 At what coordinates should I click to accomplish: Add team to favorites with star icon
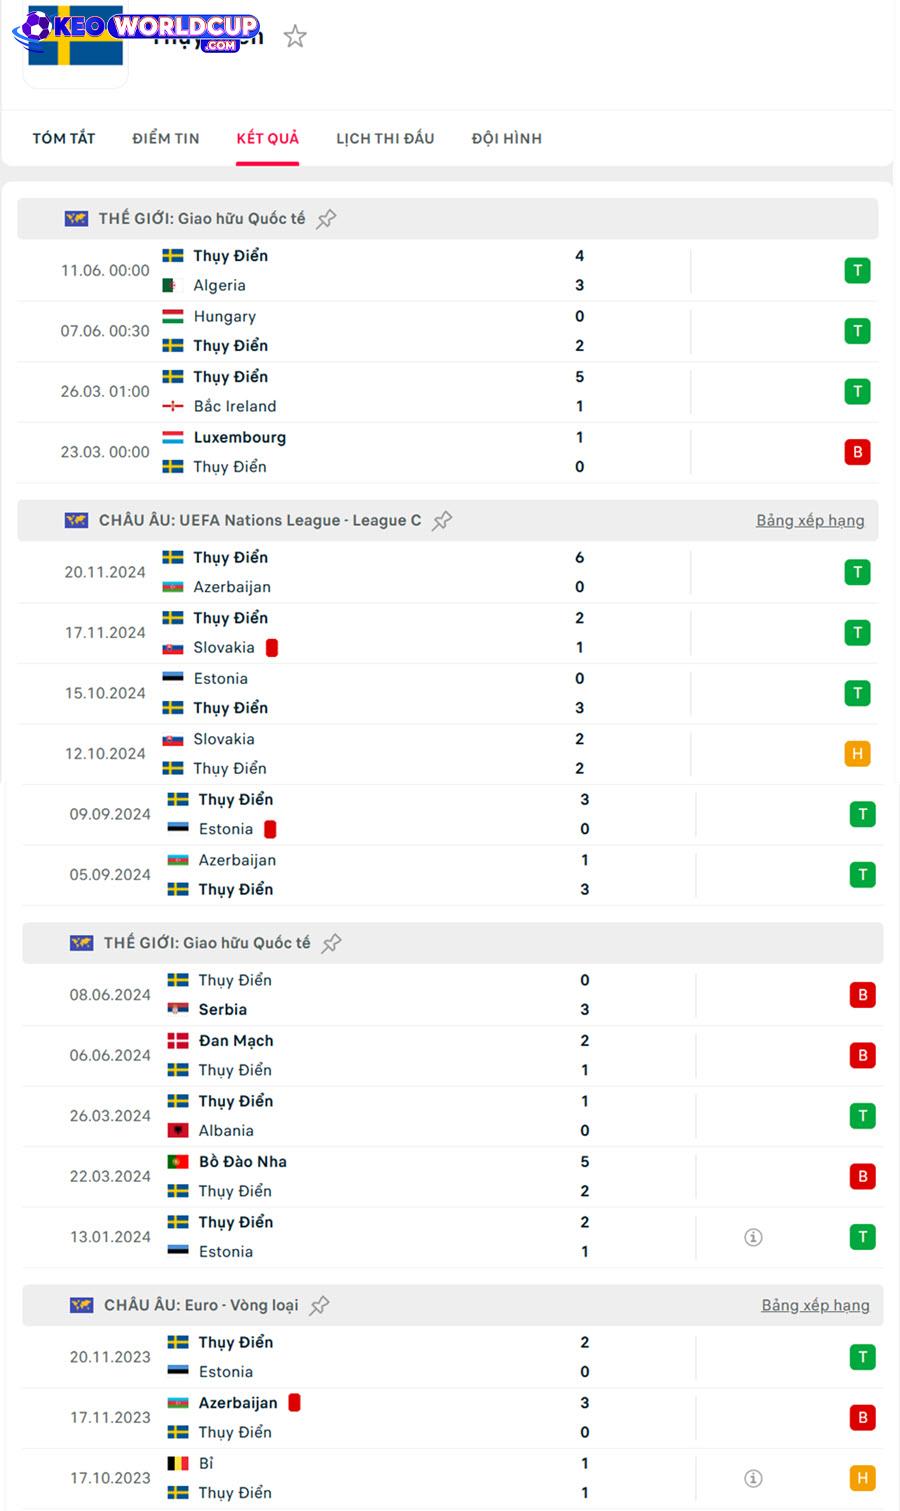click(295, 37)
